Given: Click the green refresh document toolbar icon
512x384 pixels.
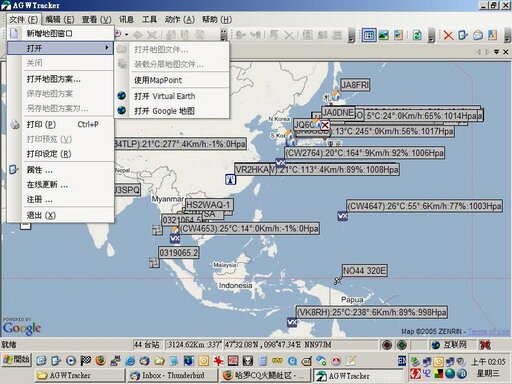Looking at the screenshot, I should coord(417,35).
